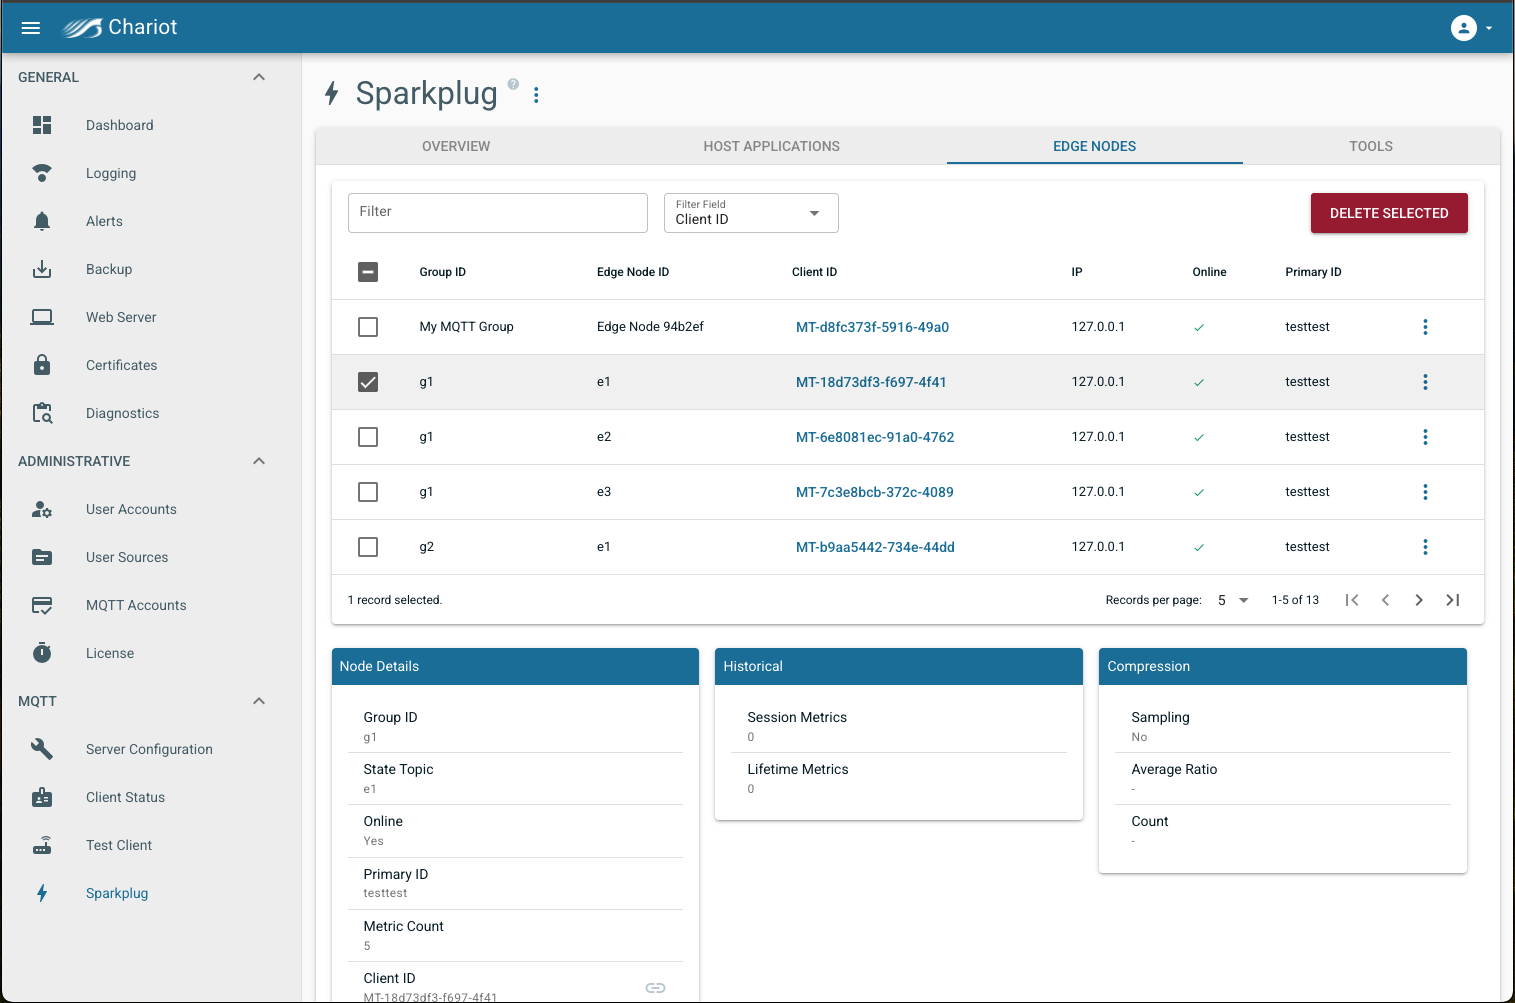Click the Client ID column header
The height and width of the screenshot is (1003, 1515).
(814, 272)
